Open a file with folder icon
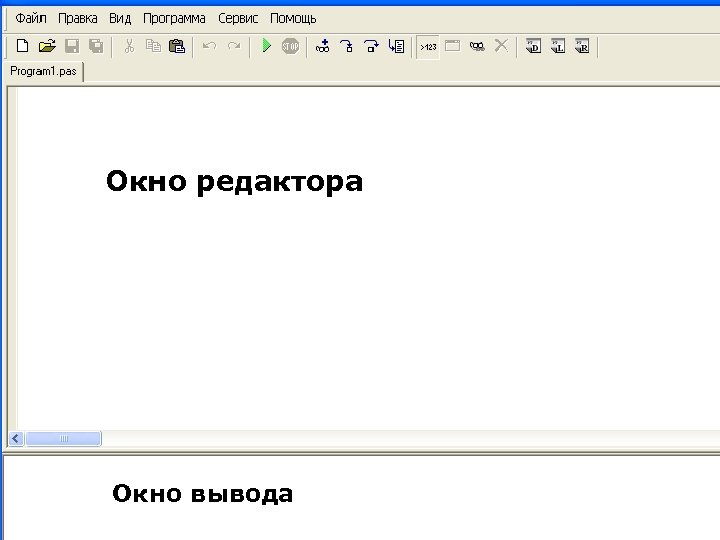This screenshot has width=720, height=540. [x=47, y=46]
